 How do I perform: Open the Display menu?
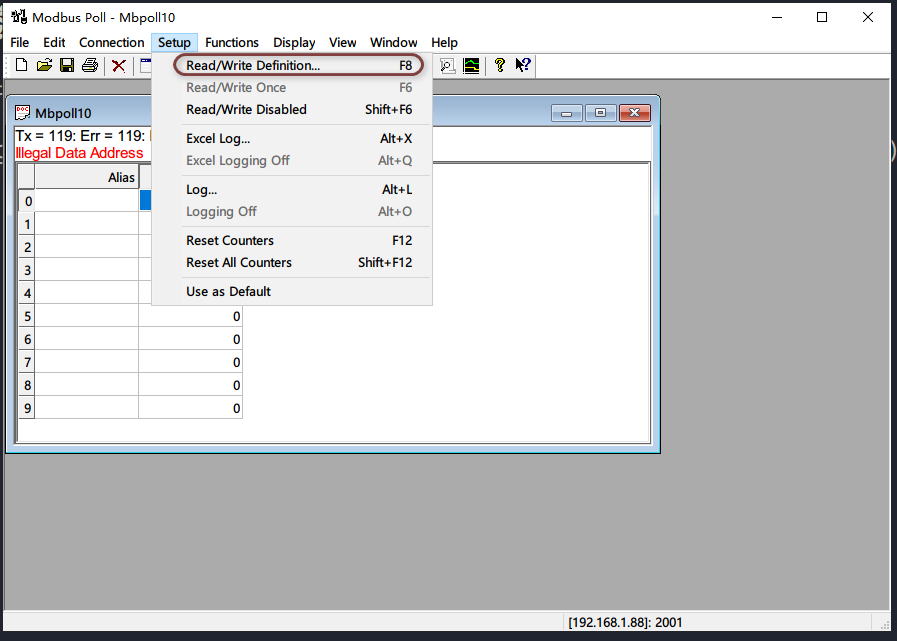pos(294,42)
